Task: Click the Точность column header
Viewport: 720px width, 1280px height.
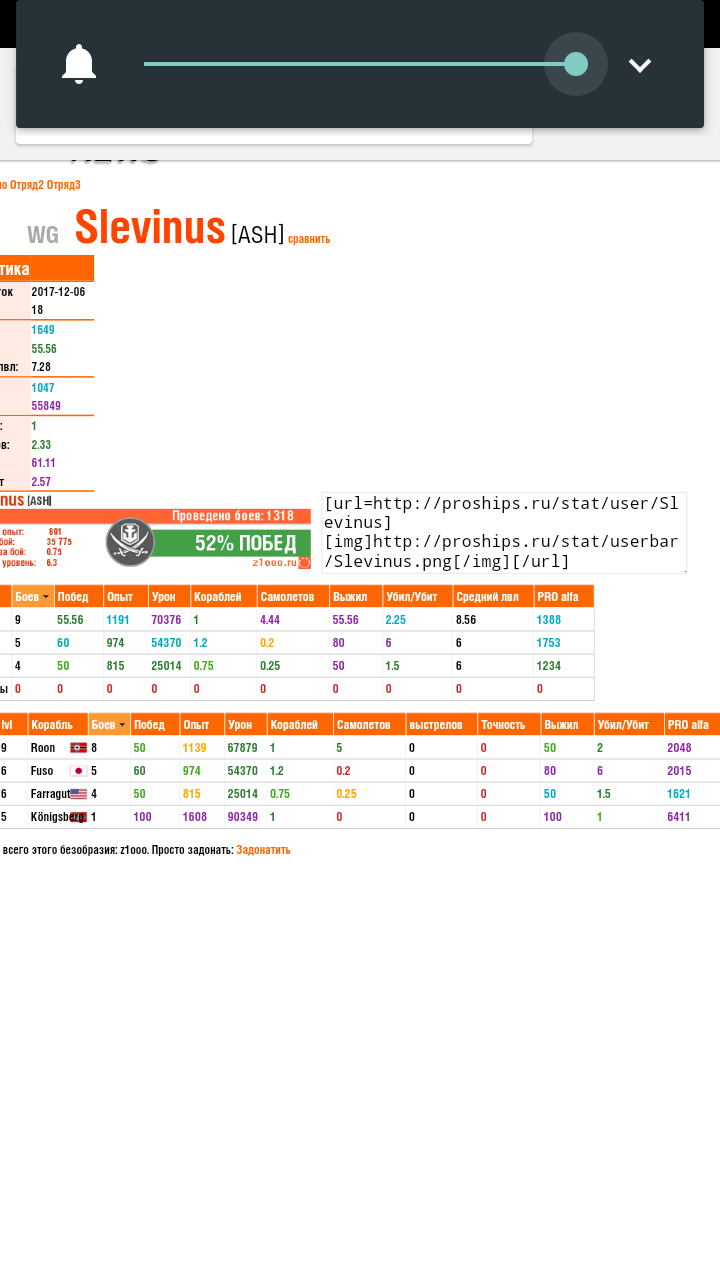Action: click(508, 725)
